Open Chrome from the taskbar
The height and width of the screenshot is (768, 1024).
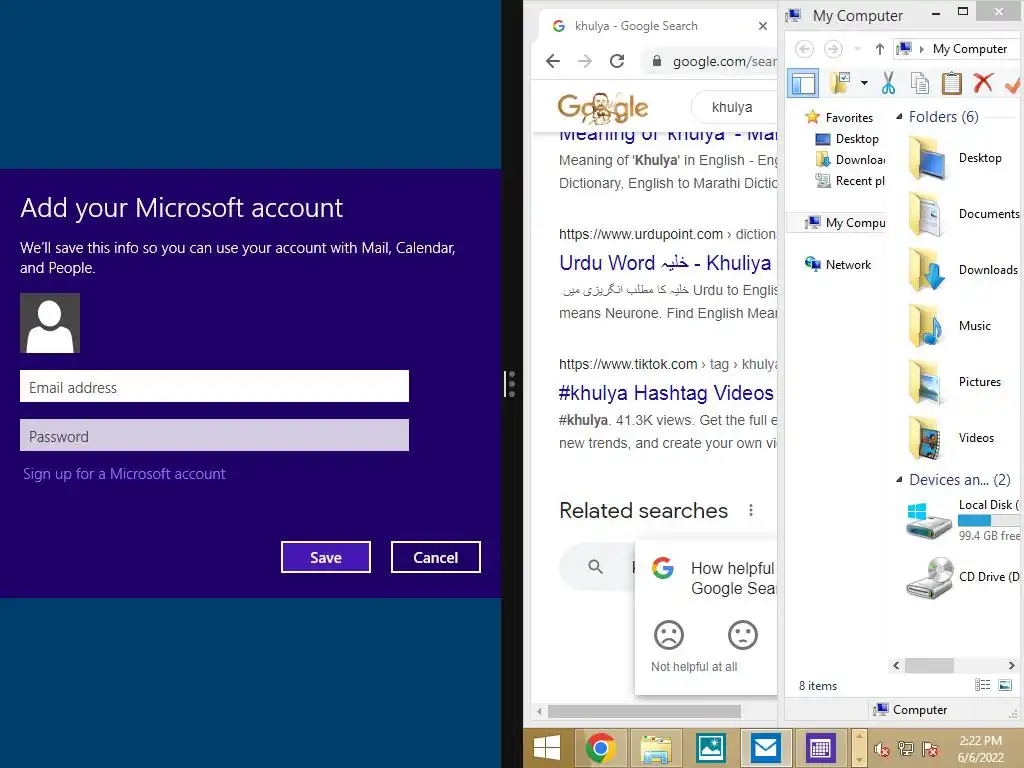pos(601,748)
